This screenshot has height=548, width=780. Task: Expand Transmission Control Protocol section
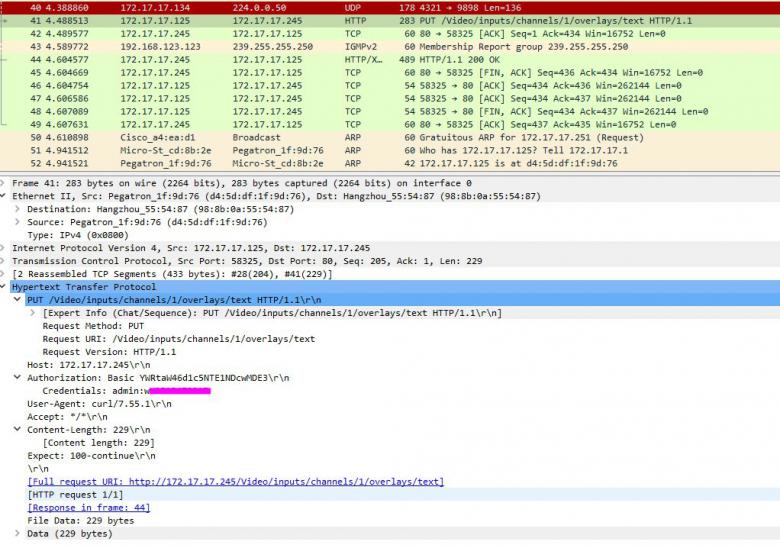pos(2,261)
